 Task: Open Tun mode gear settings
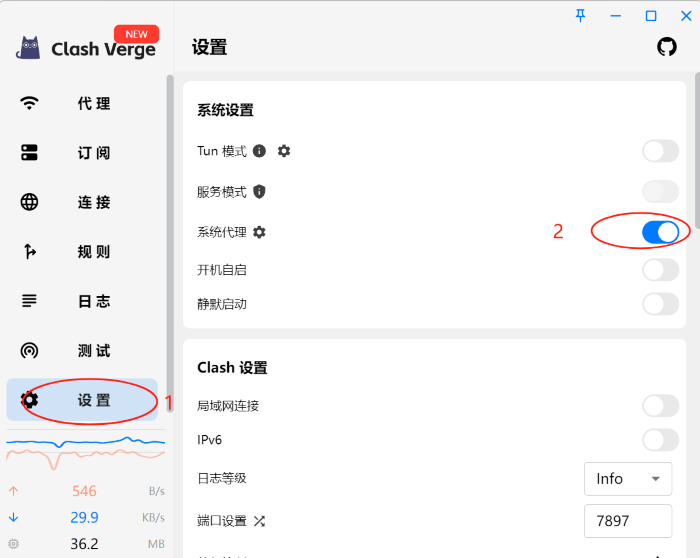click(284, 151)
